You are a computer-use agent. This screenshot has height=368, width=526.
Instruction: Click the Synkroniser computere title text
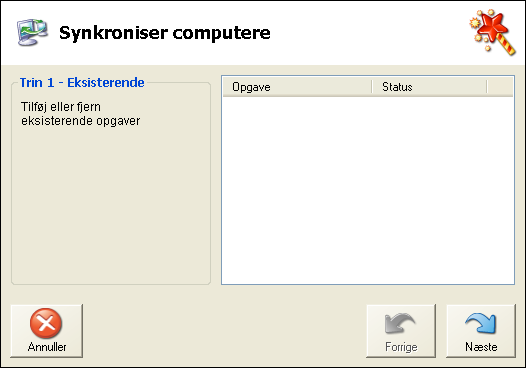[165, 33]
